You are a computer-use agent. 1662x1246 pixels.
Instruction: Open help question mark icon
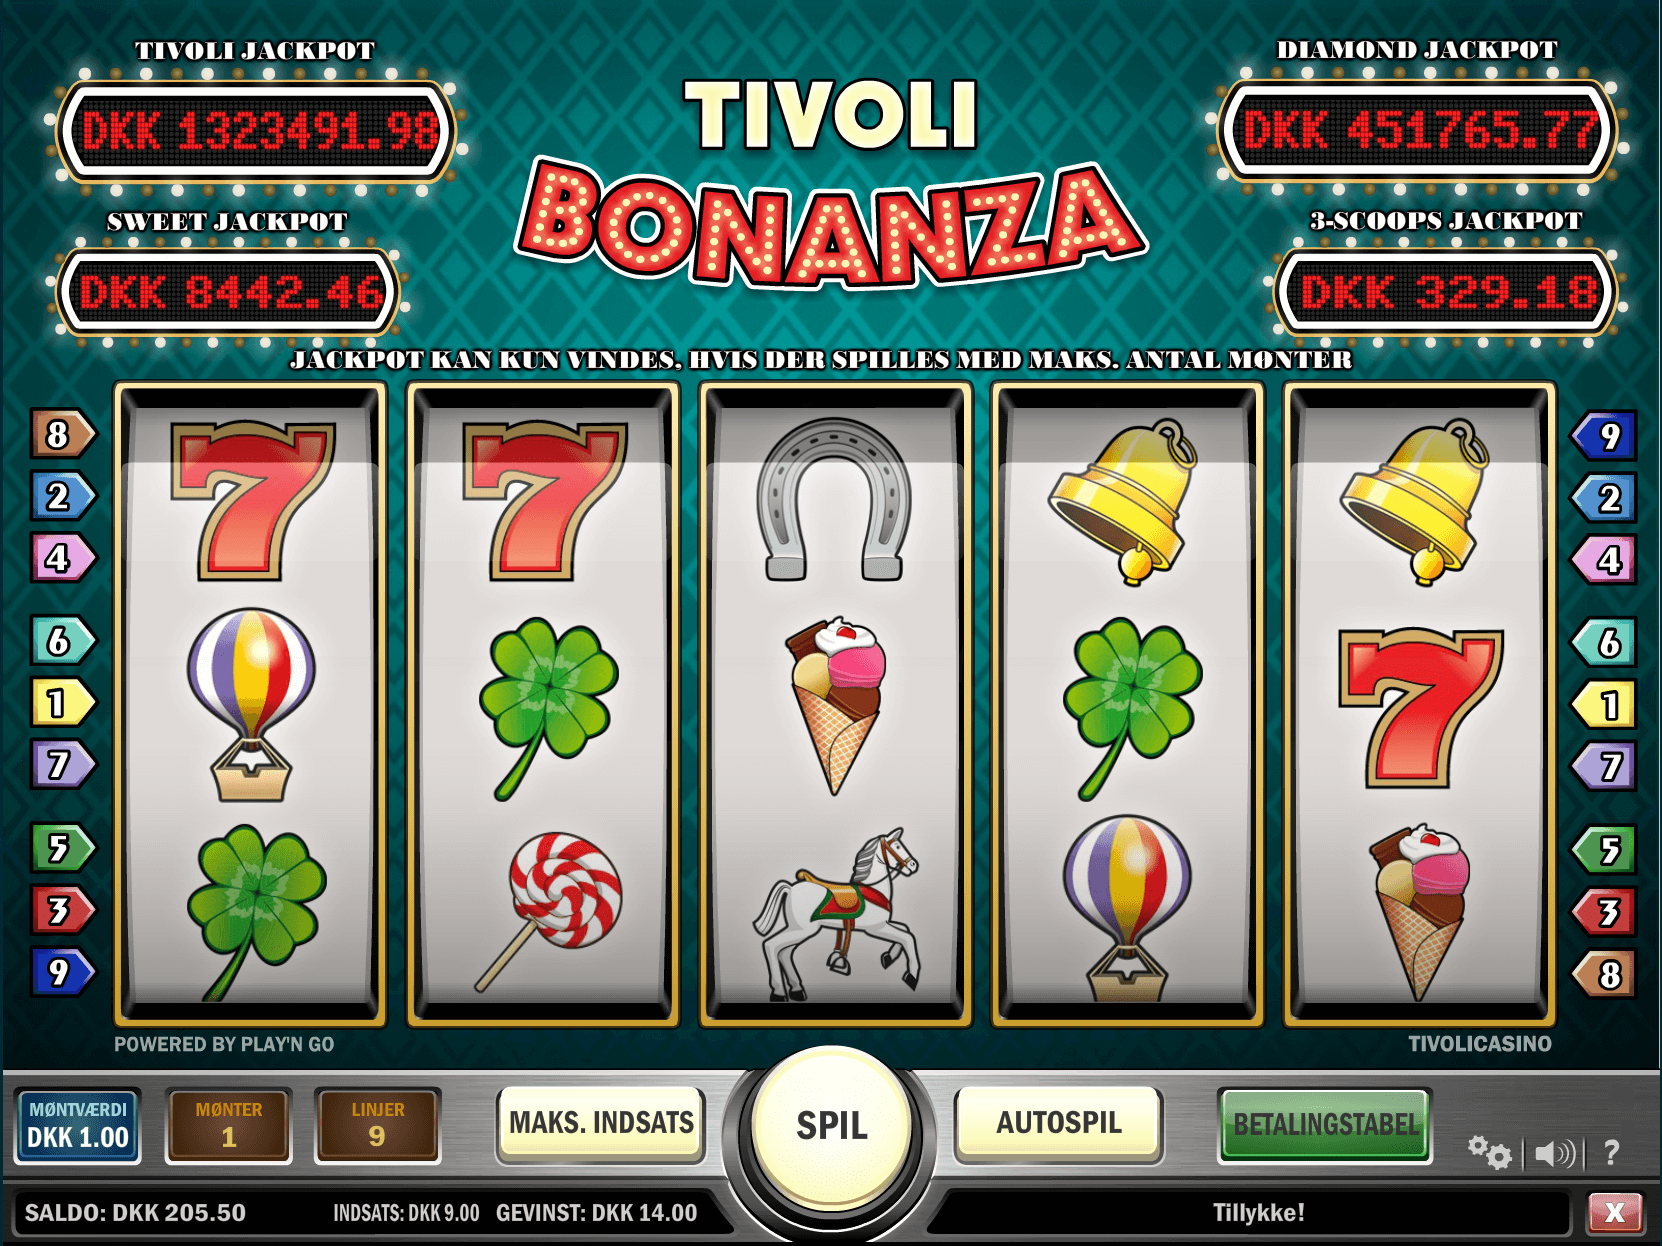tap(1611, 1153)
